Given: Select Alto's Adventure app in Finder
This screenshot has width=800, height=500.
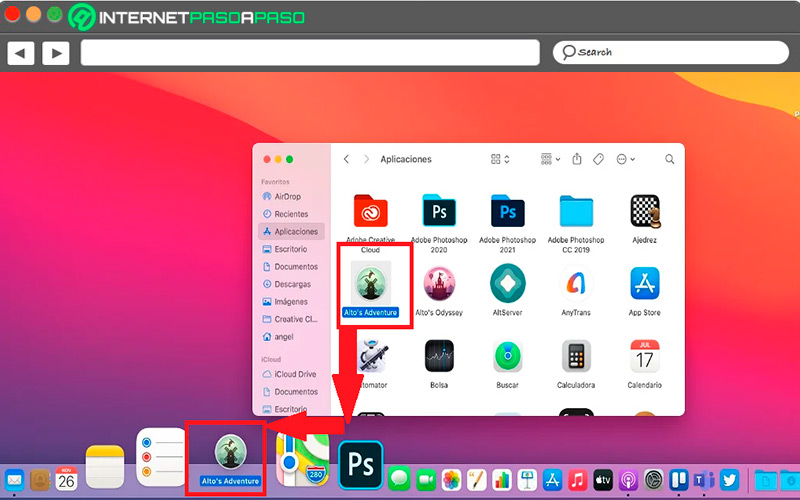Looking at the screenshot, I should pyautogui.click(x=371, y=283).
